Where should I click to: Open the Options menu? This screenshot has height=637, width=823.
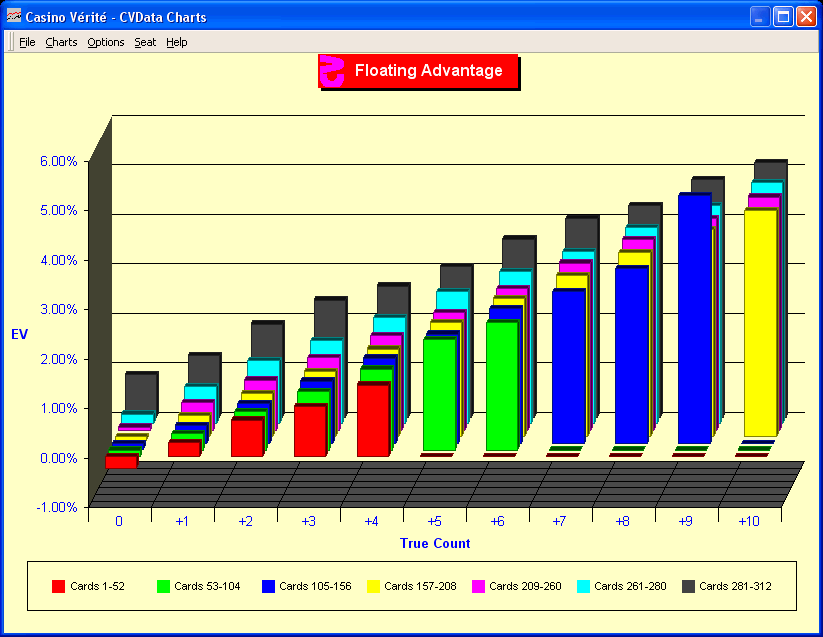(105, 42)
